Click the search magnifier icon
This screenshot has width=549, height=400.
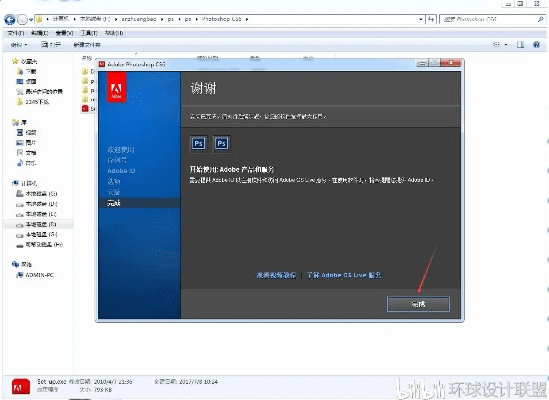coord(540,19)
